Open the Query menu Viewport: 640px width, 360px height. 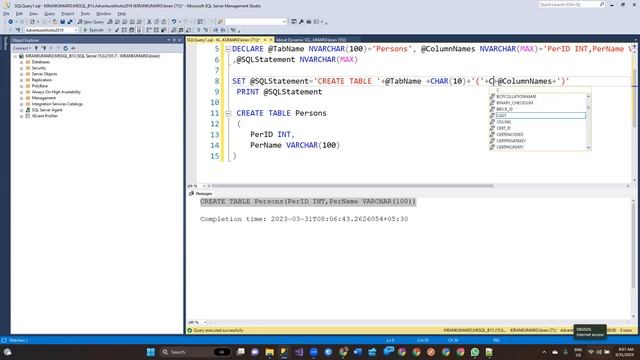point(49,14)
